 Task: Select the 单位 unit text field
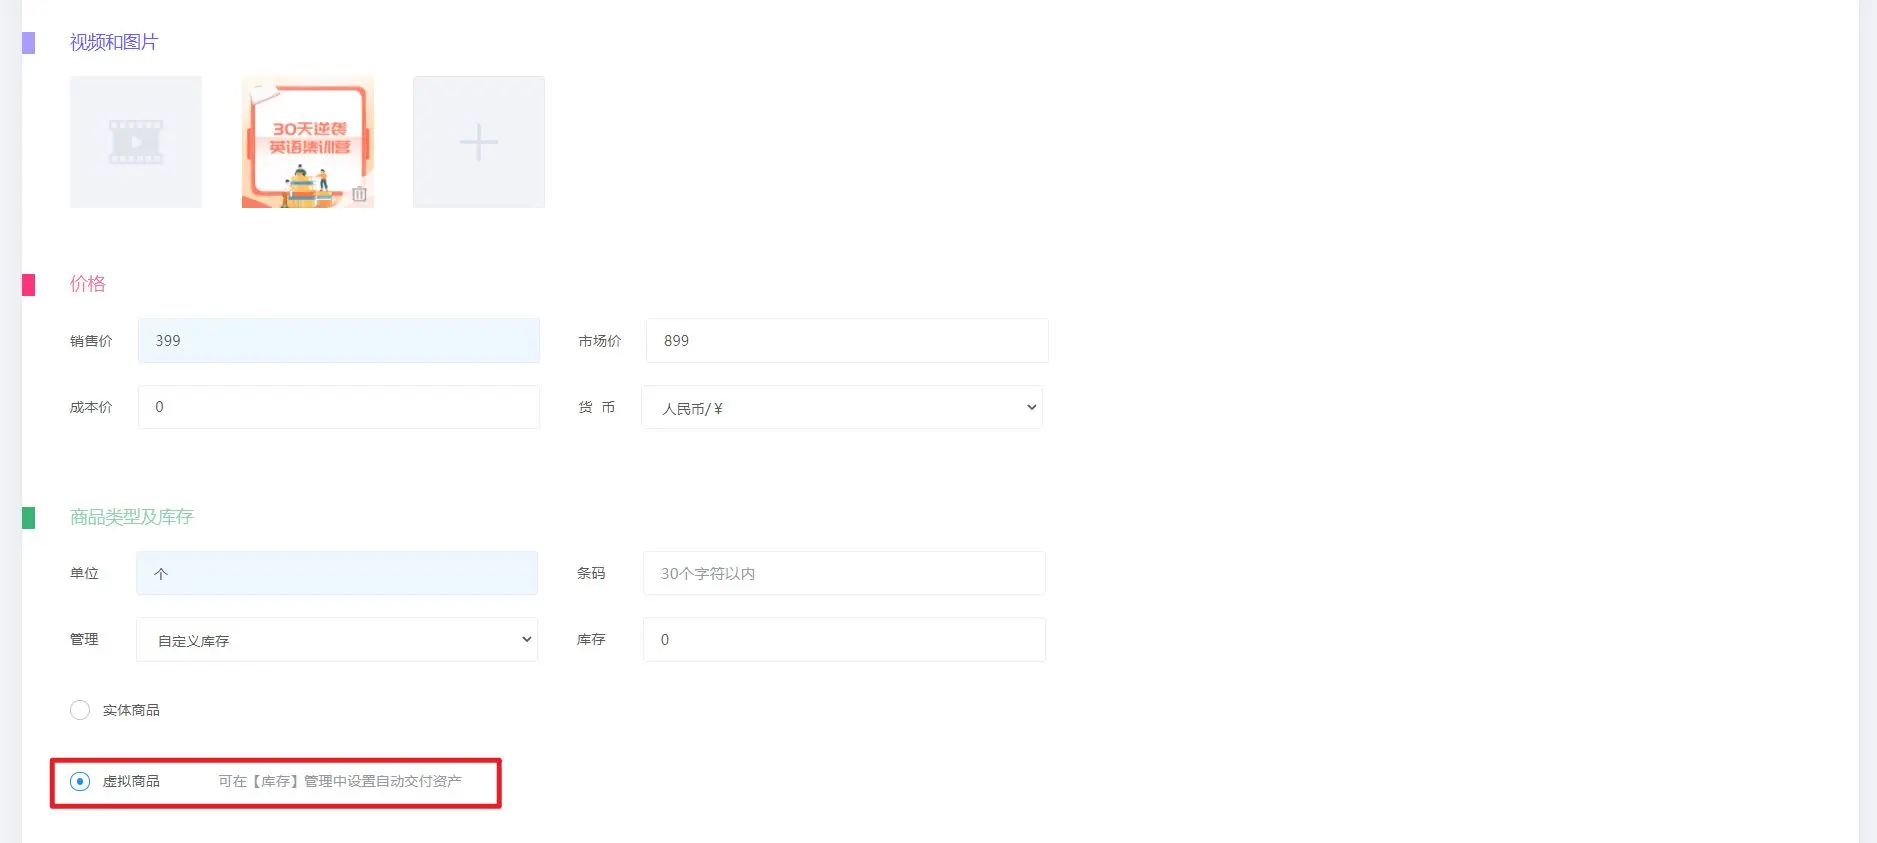337,574
